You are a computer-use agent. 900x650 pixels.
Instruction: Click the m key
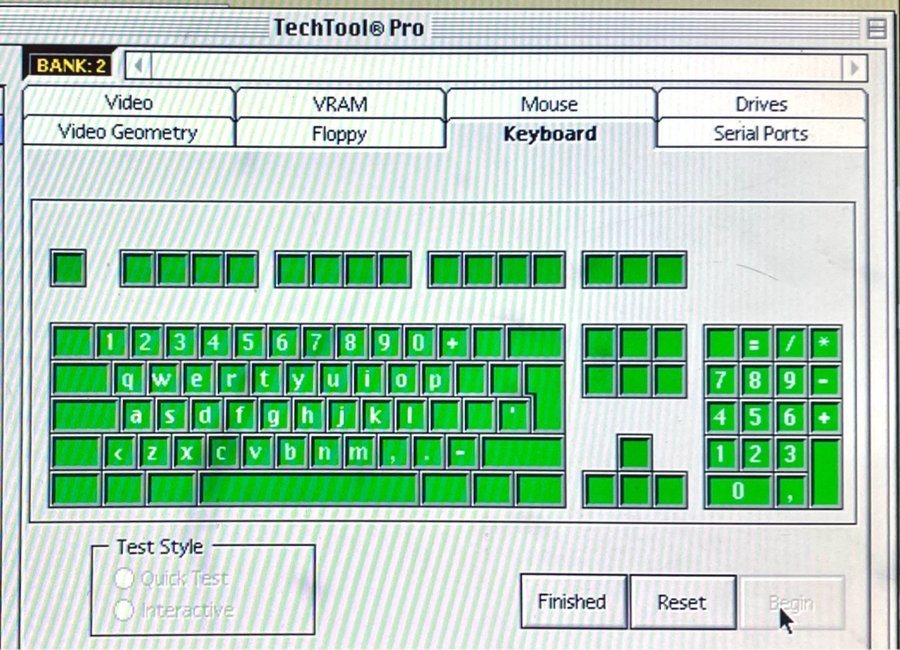[x=359, y=453]
